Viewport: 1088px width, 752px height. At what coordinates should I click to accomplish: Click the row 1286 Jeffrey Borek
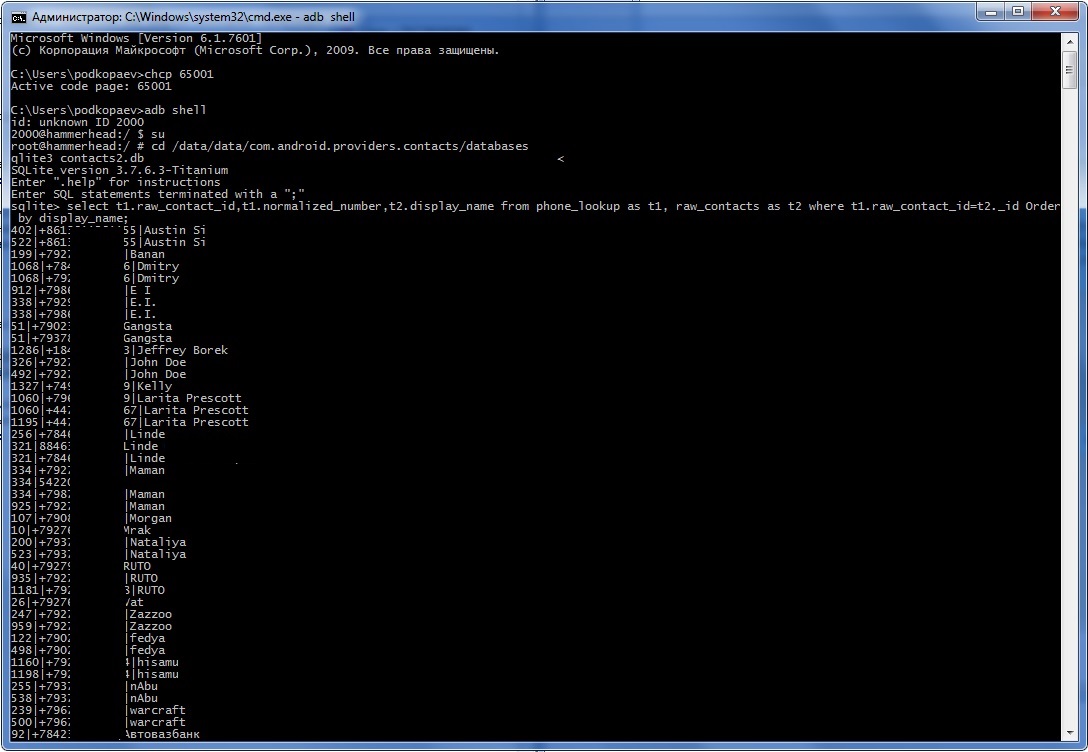[x=119, y=350]
